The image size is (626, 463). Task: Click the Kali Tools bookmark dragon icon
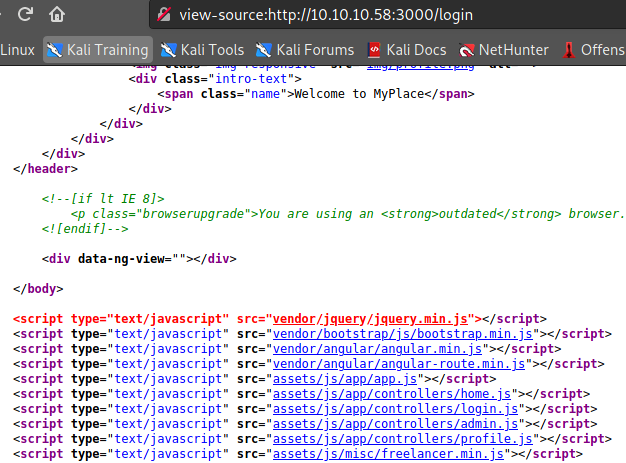[168, 50]
